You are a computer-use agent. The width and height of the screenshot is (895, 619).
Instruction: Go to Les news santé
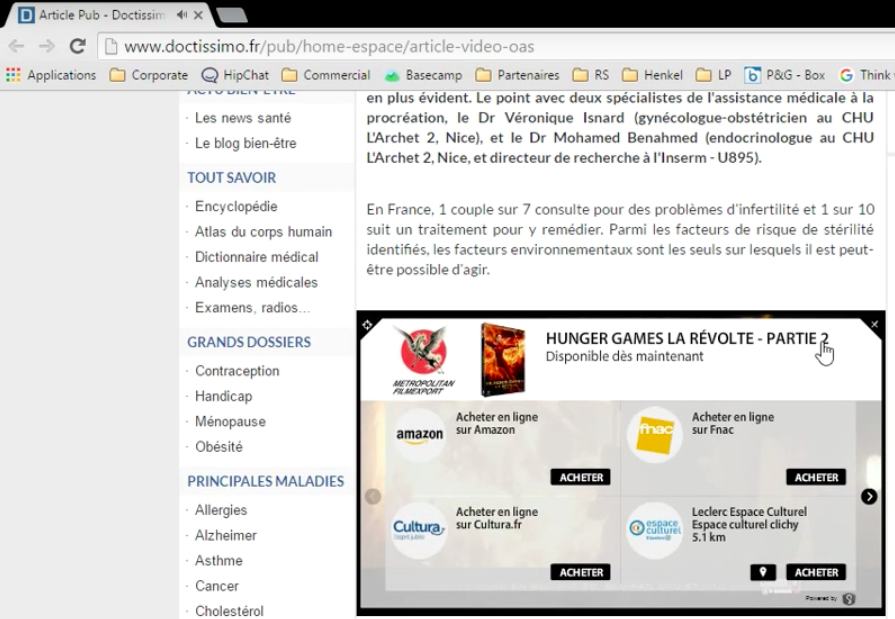click(243, 118)
